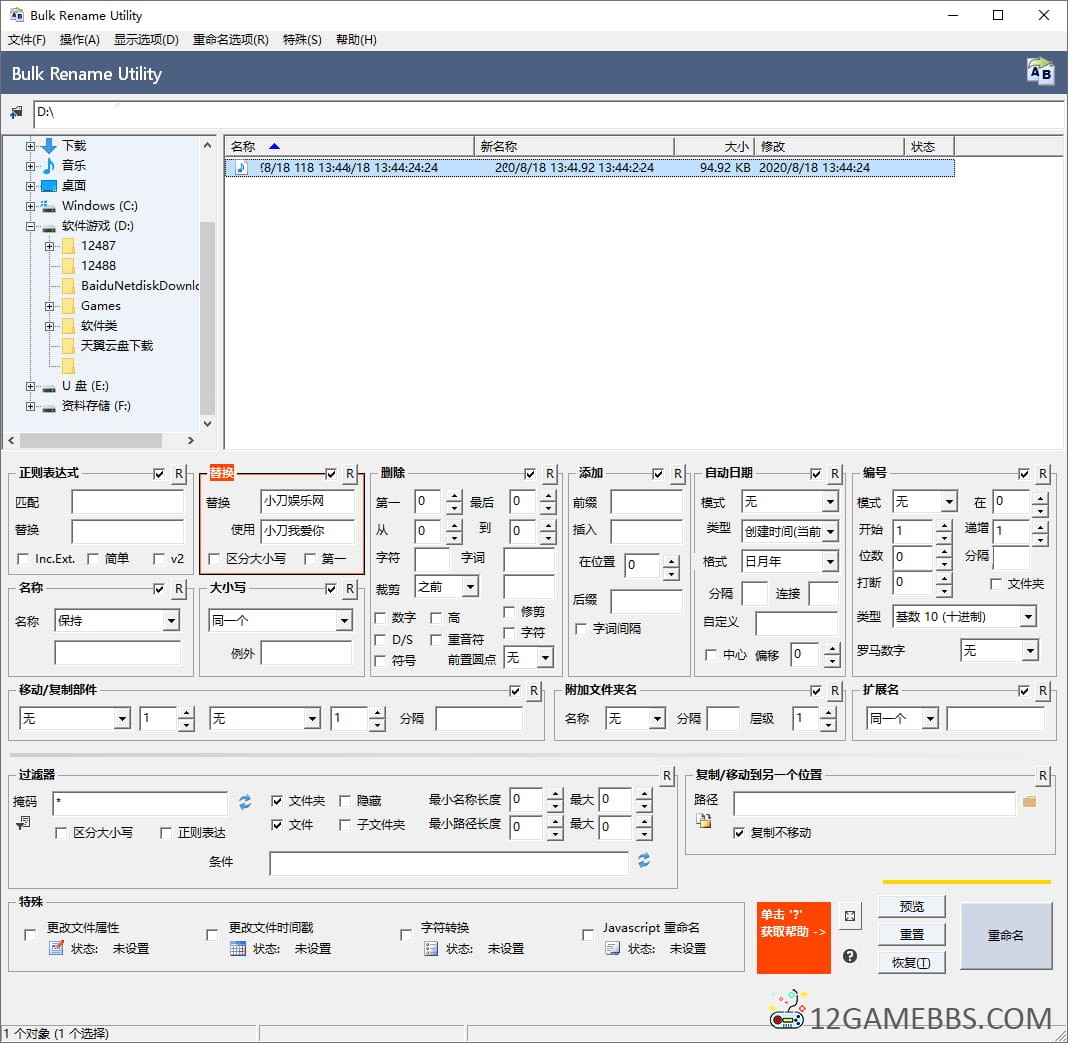
Task: Click the R reset button of 删除 panel
Action: 549,473
